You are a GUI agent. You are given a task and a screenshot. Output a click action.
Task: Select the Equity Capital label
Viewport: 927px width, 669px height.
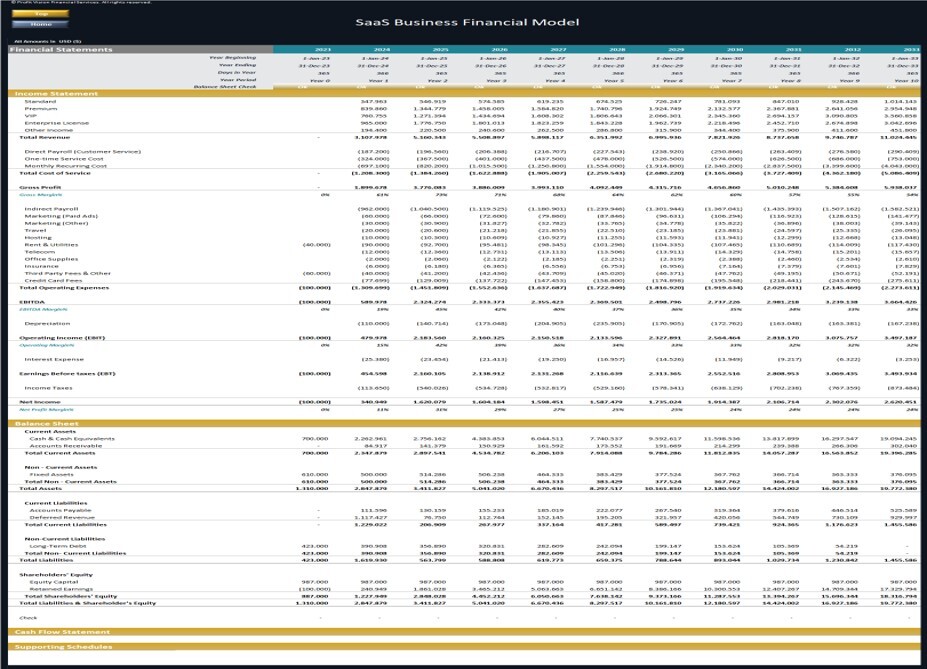tap(54, 582)
